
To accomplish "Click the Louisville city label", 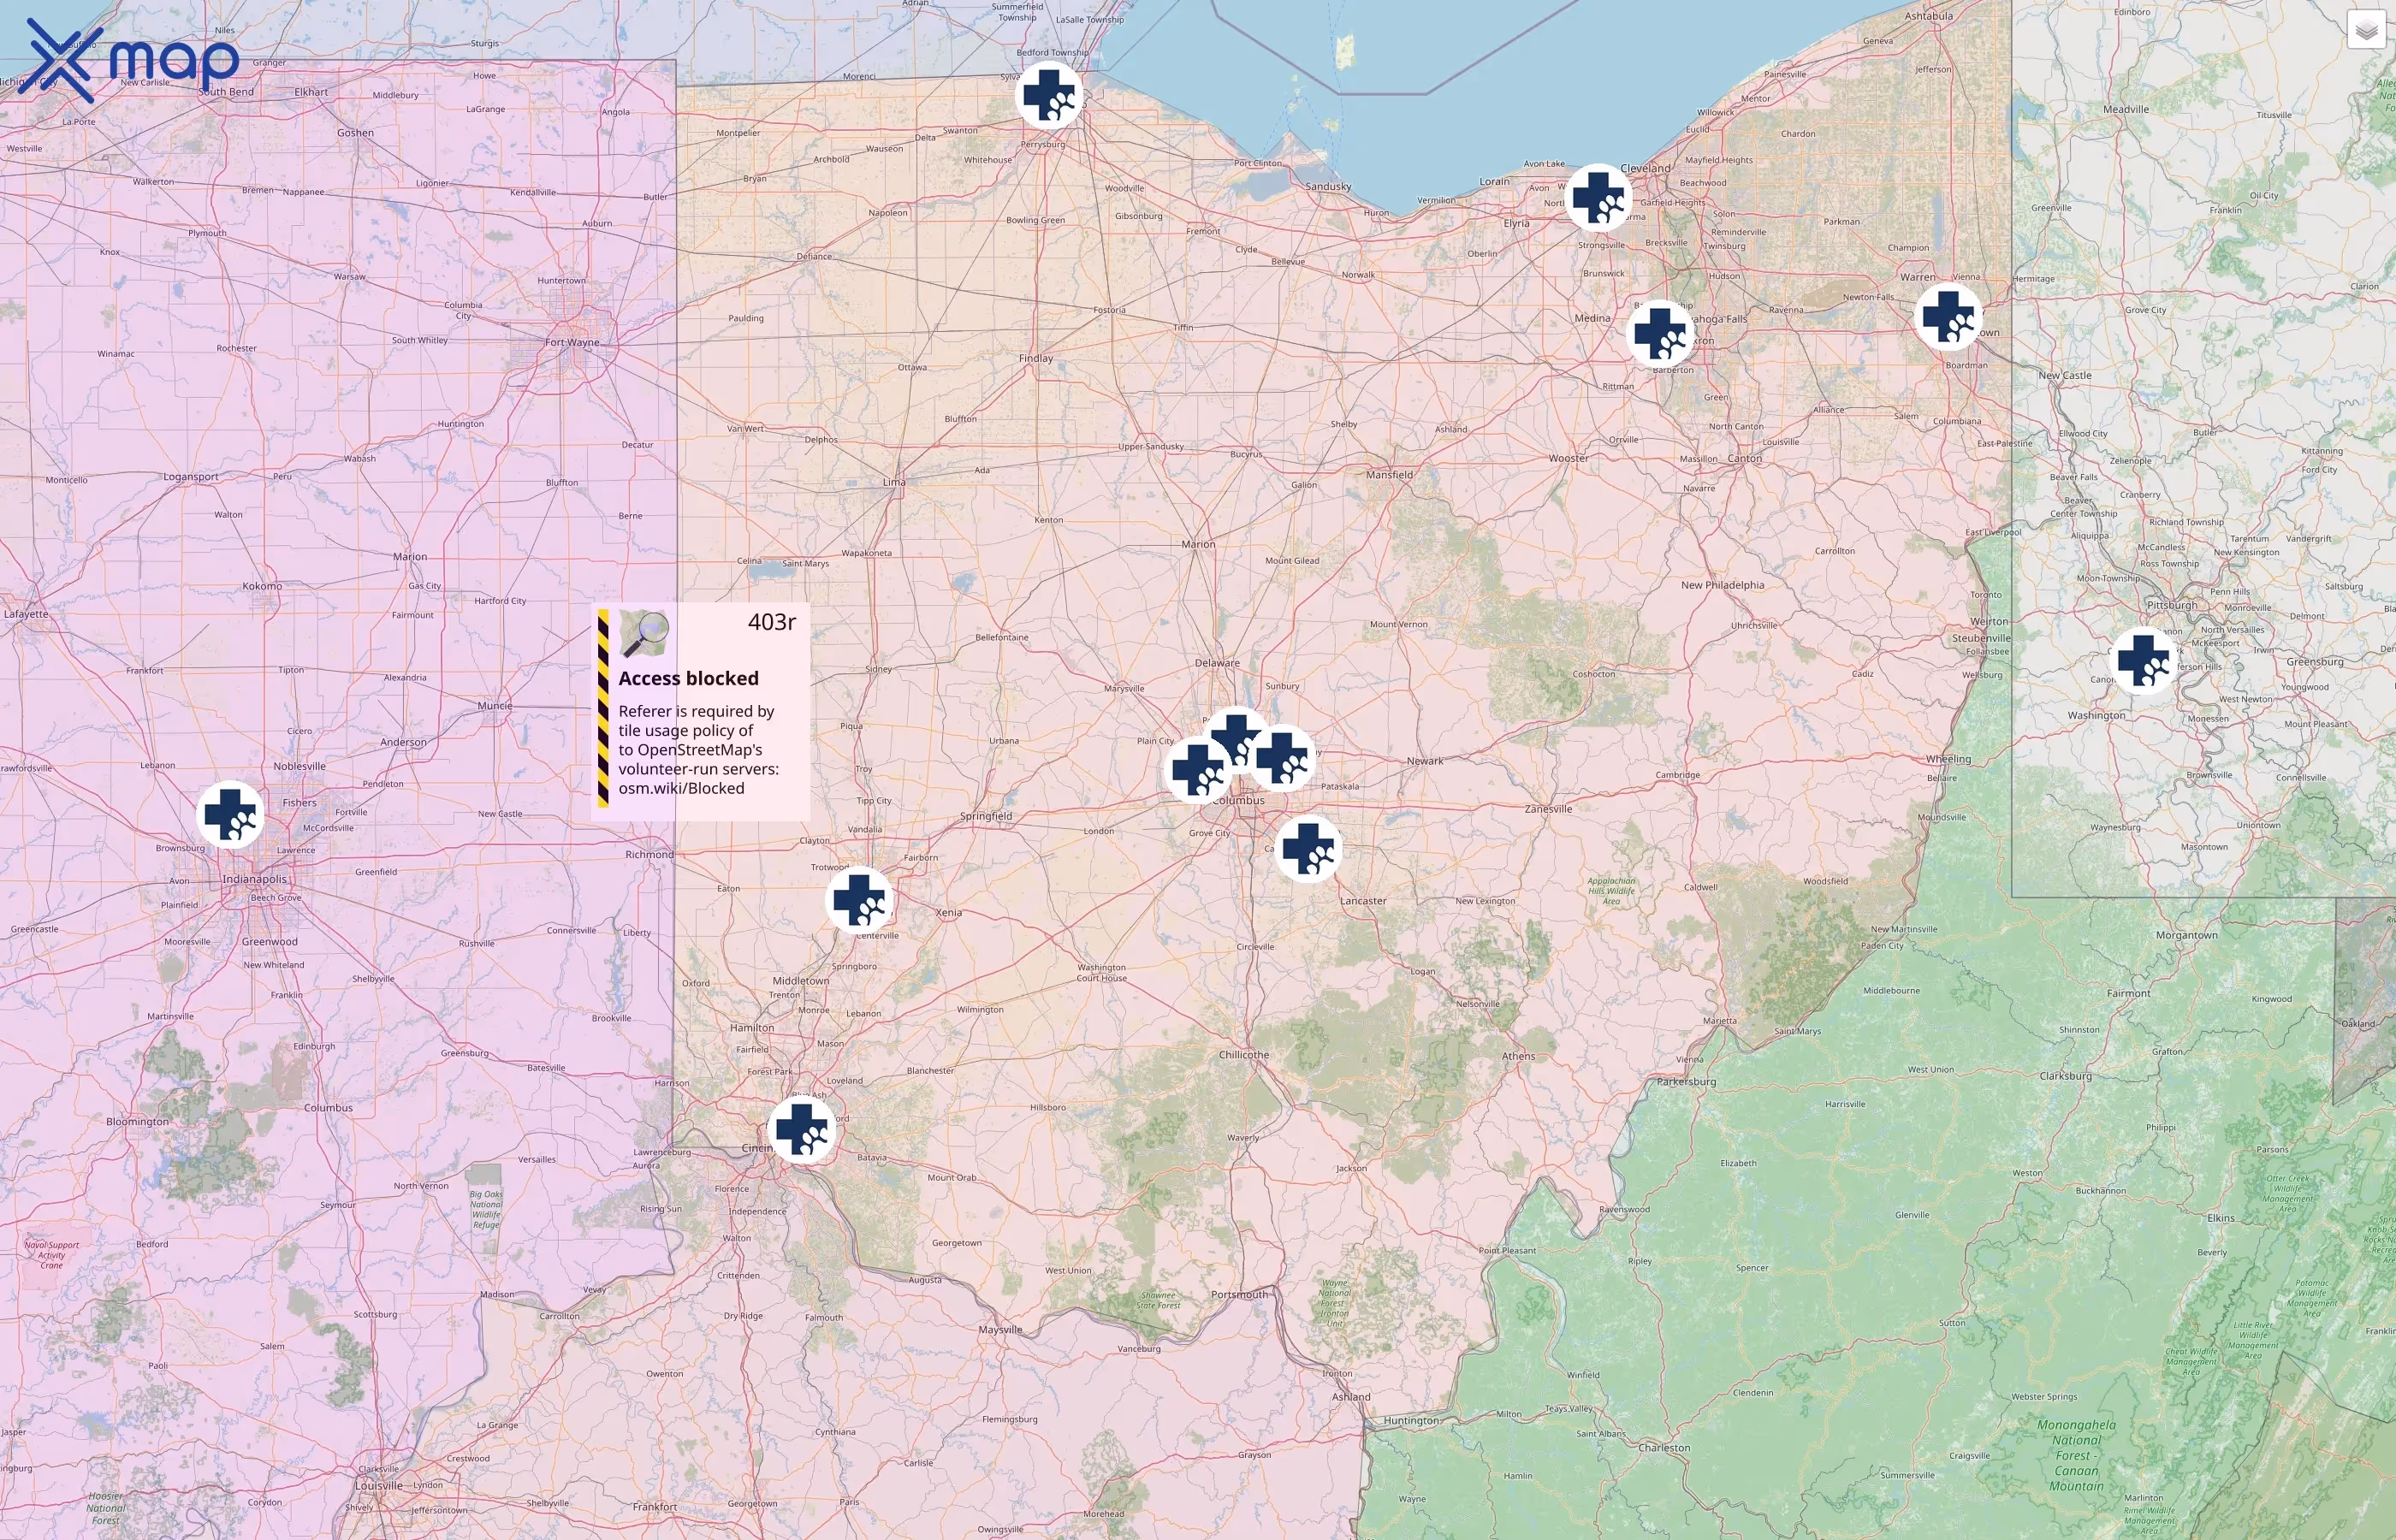I will pos(378,1486).
